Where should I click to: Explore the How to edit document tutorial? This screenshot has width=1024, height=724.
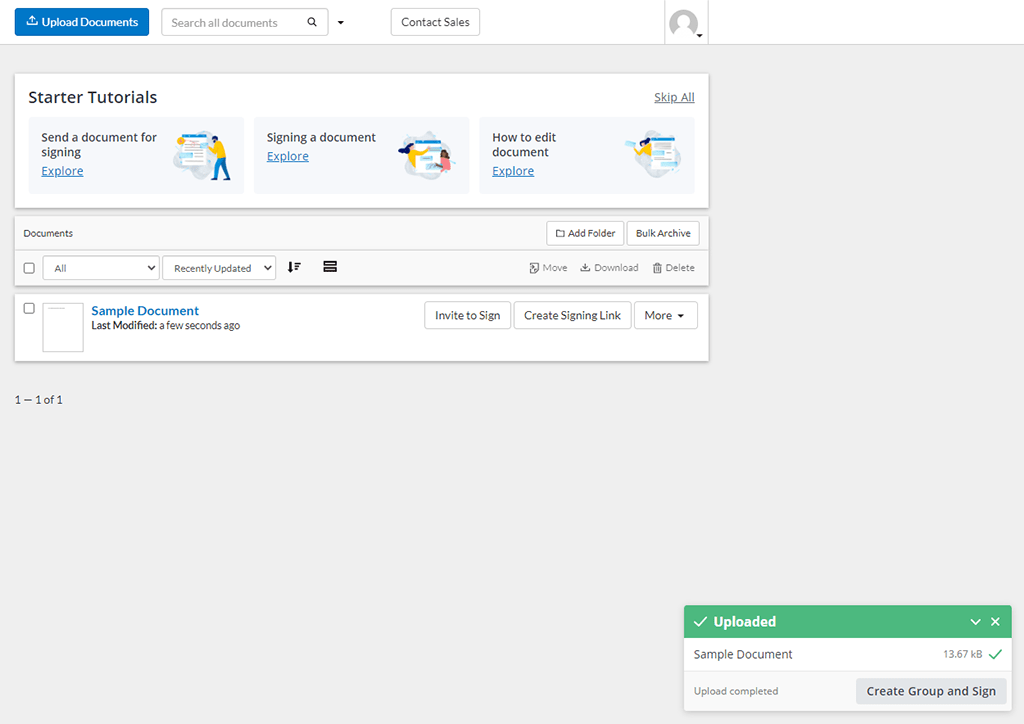tap(513, 171)
